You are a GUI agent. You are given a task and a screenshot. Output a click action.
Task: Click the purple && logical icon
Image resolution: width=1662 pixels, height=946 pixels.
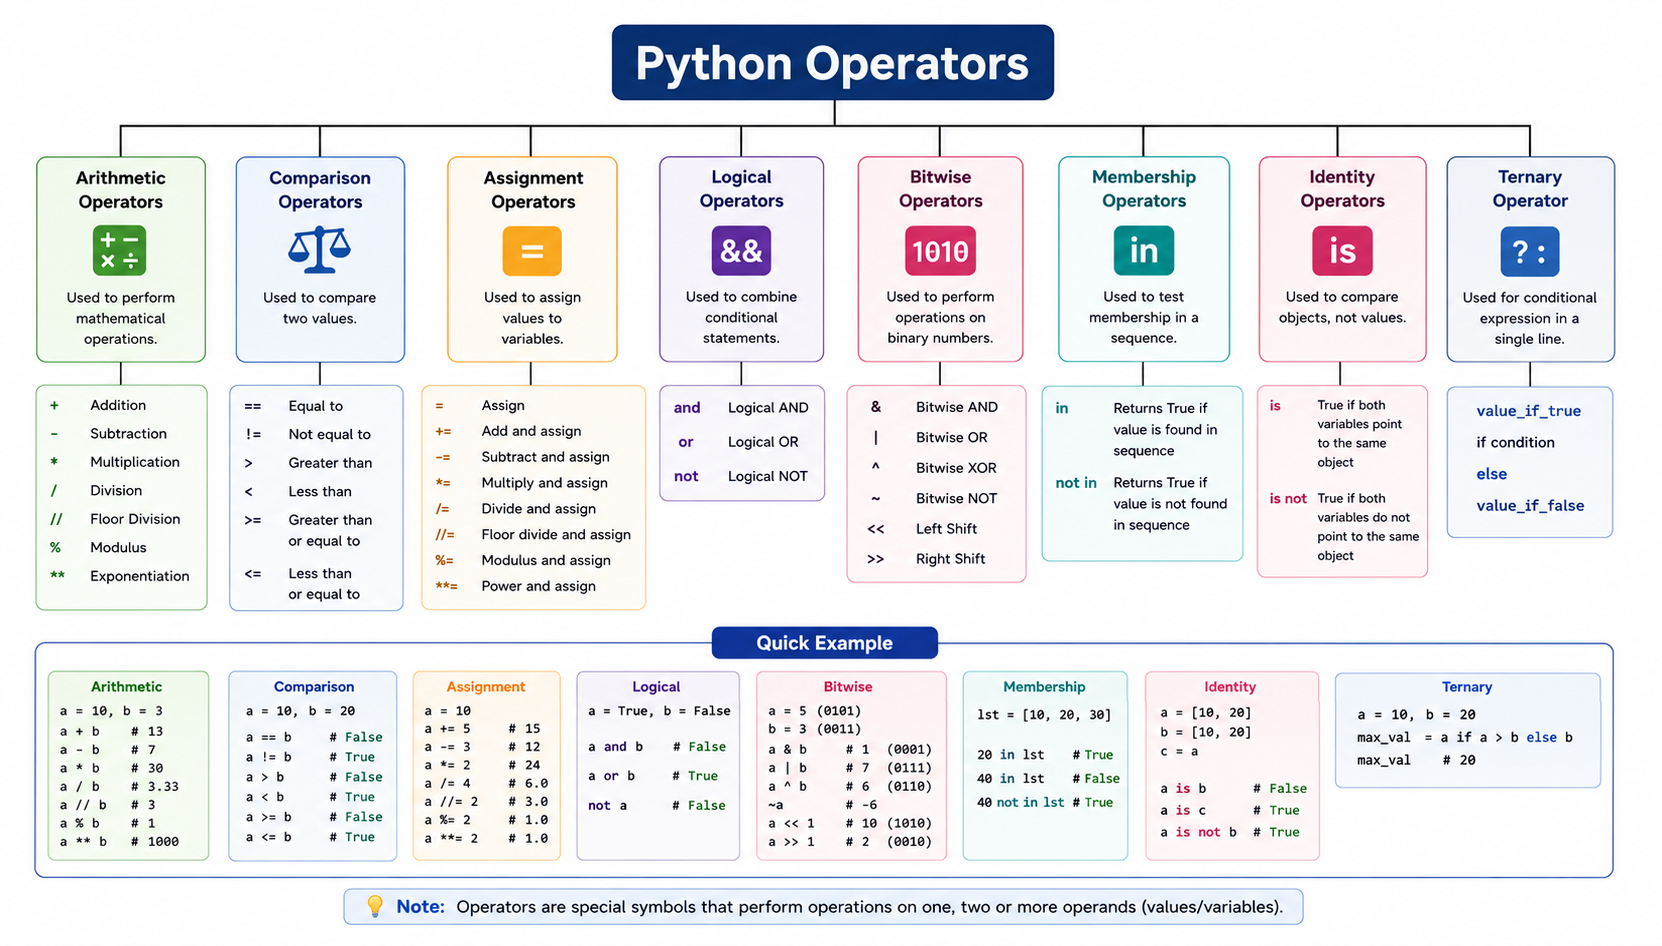coord(741,251)
